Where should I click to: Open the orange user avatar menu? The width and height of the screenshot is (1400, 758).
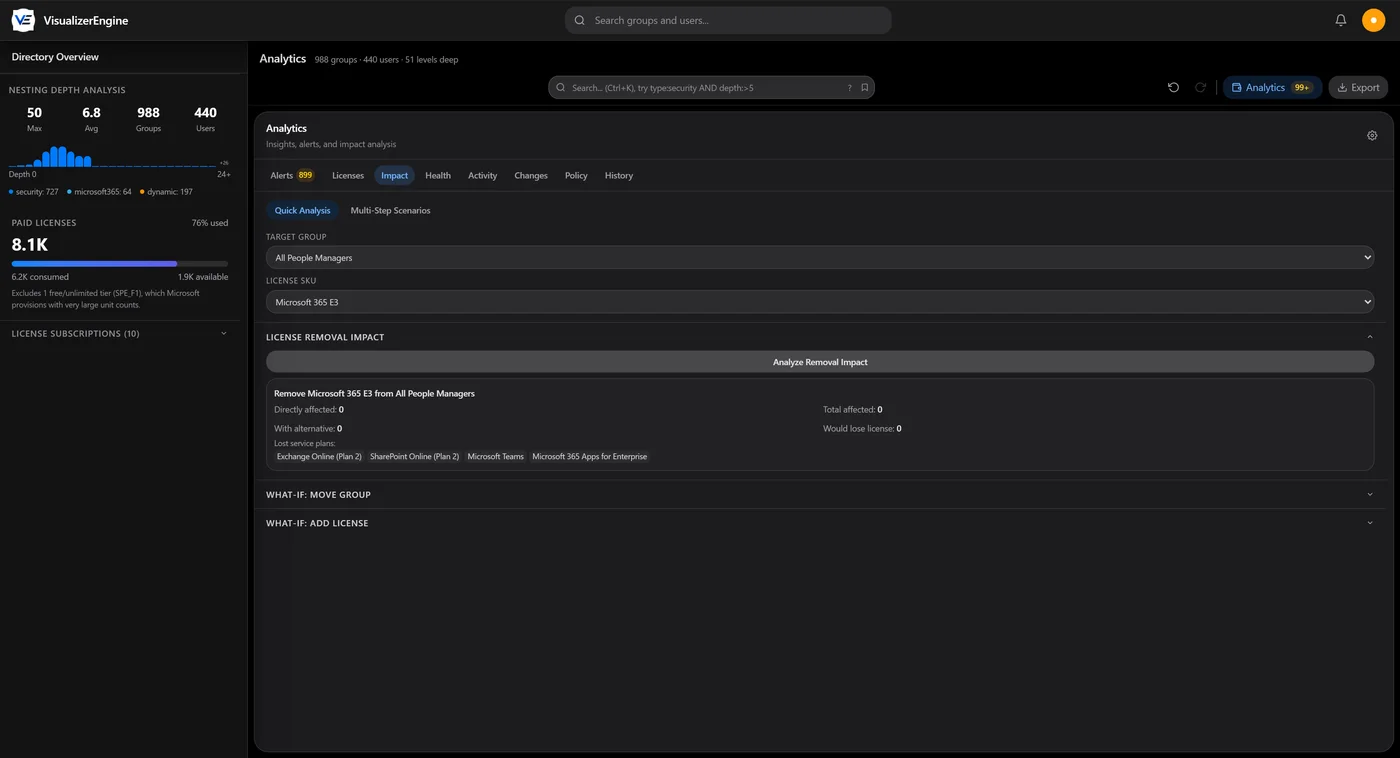(x=1373, y=20)
